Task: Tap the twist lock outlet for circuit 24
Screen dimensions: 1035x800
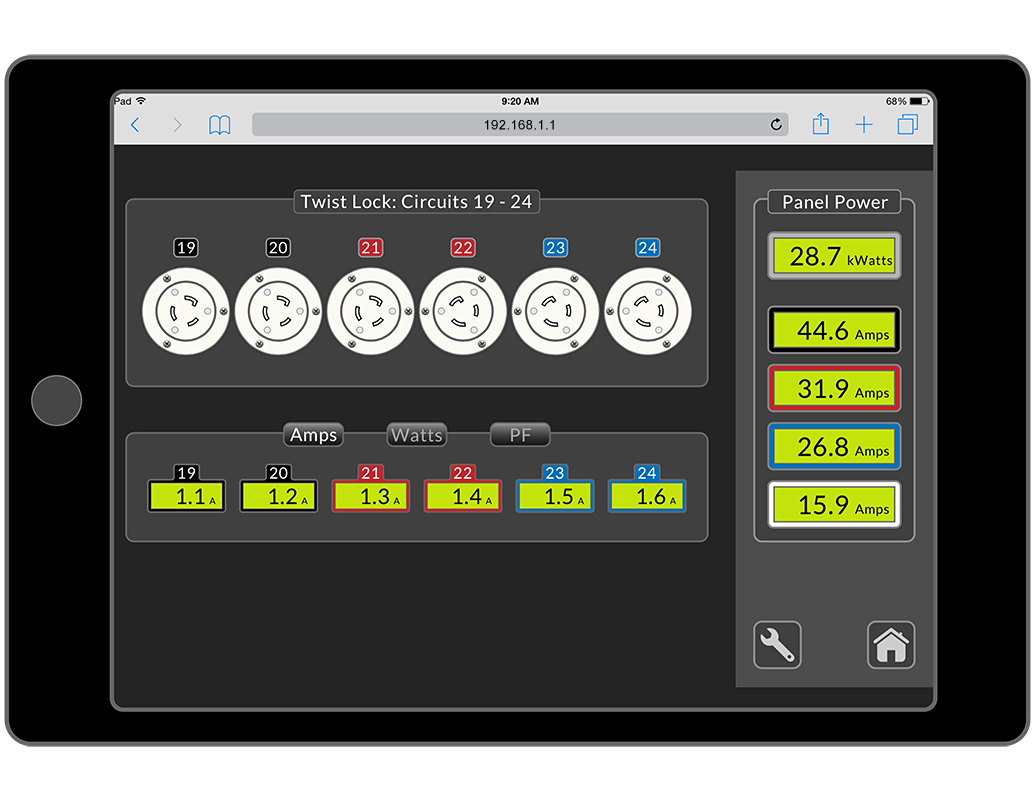Action: point(647,312)
